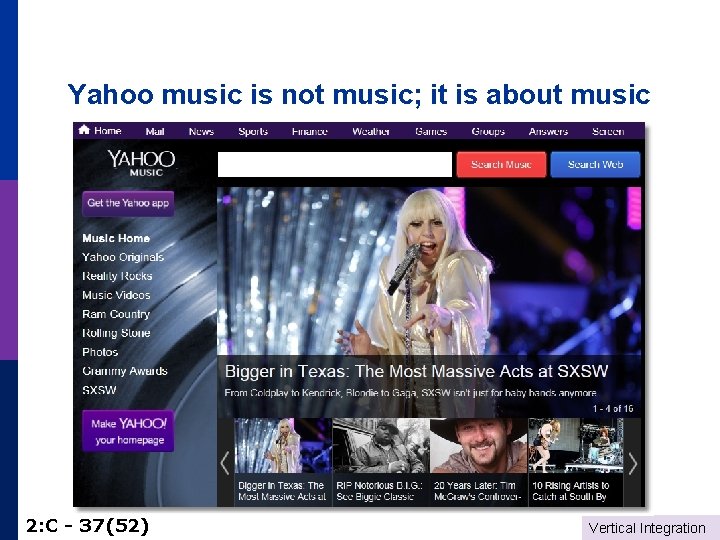Open News in top navigation

[x=201, y=132]
